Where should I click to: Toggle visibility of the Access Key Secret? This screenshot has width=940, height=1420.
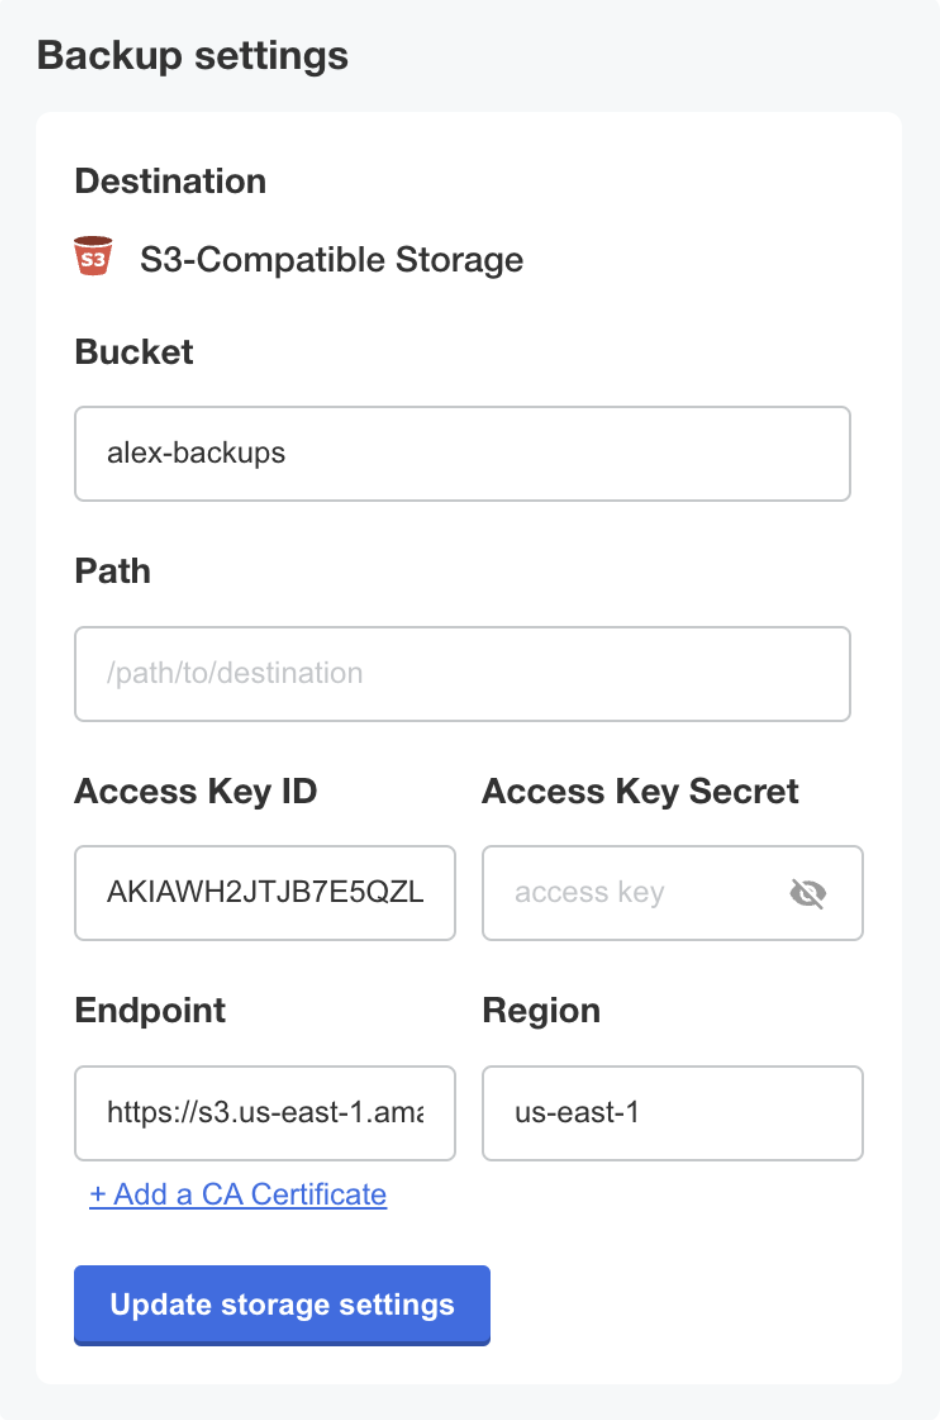[x=808, y=893]
